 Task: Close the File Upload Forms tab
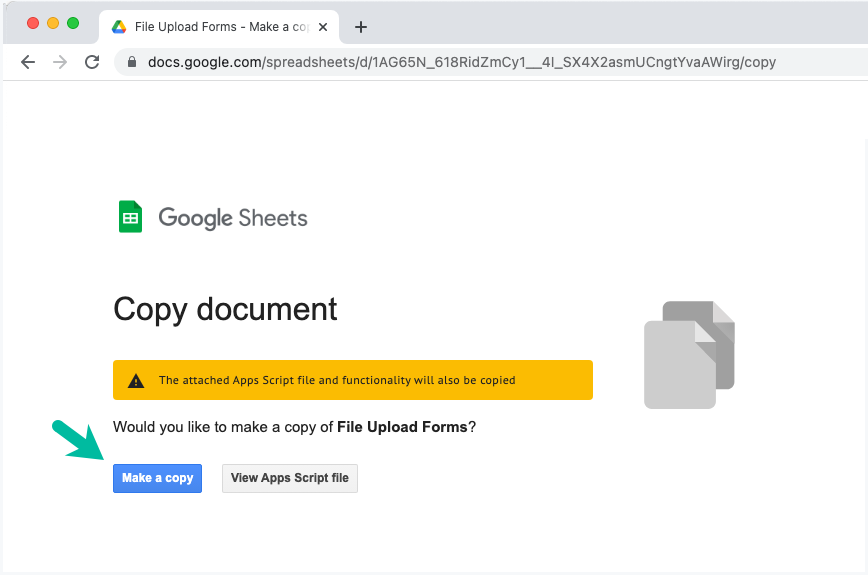323,27
